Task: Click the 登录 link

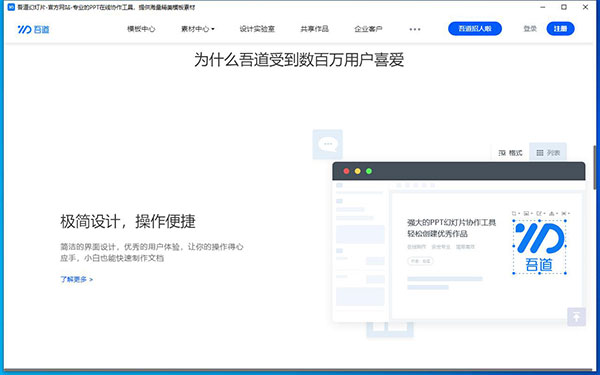Action: [x=530, y=29]
